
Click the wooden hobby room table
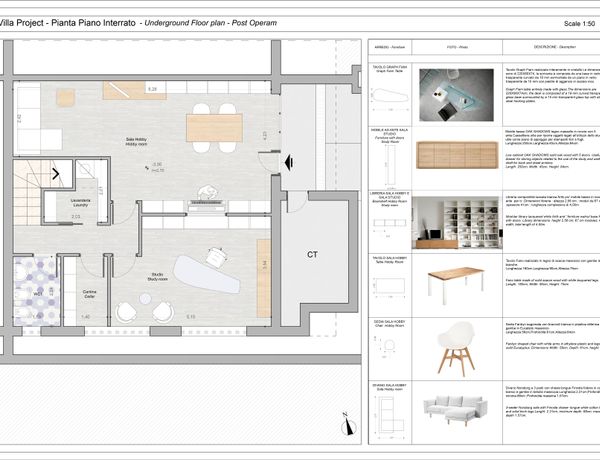tap(213, 126)
